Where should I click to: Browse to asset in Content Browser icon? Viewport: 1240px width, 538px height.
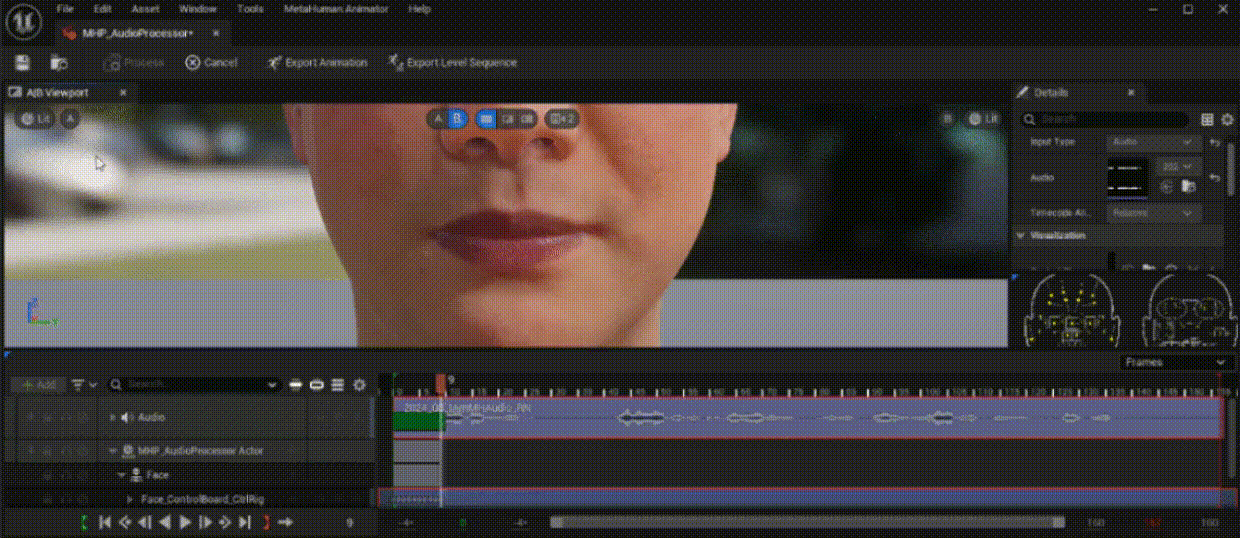59,62
